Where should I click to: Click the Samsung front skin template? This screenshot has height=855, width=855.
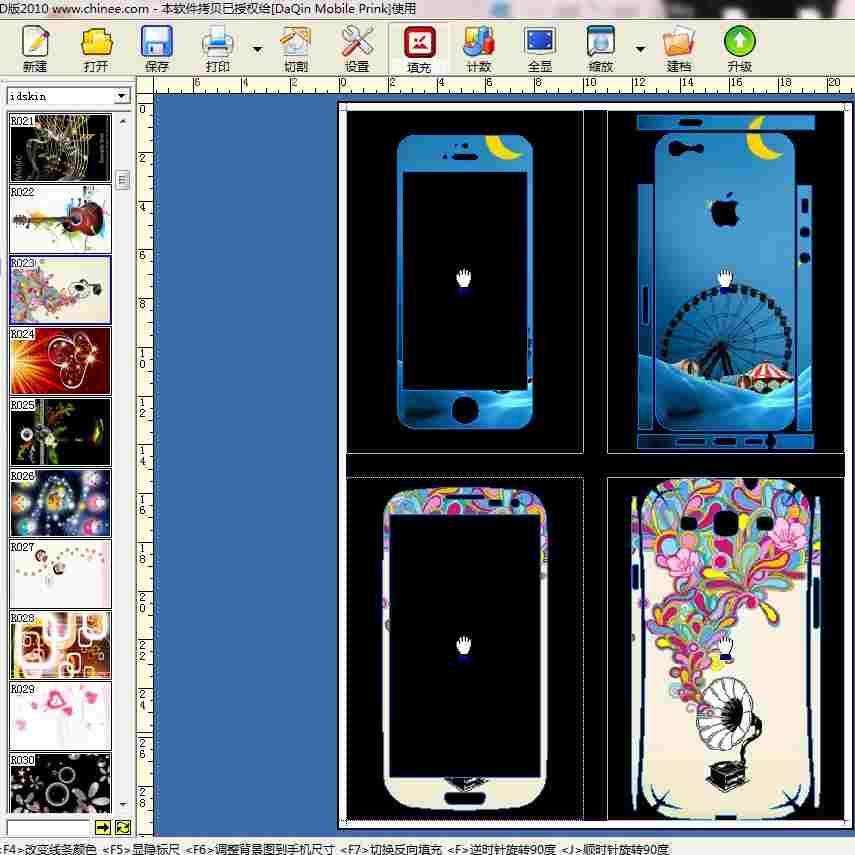(465, 649)
